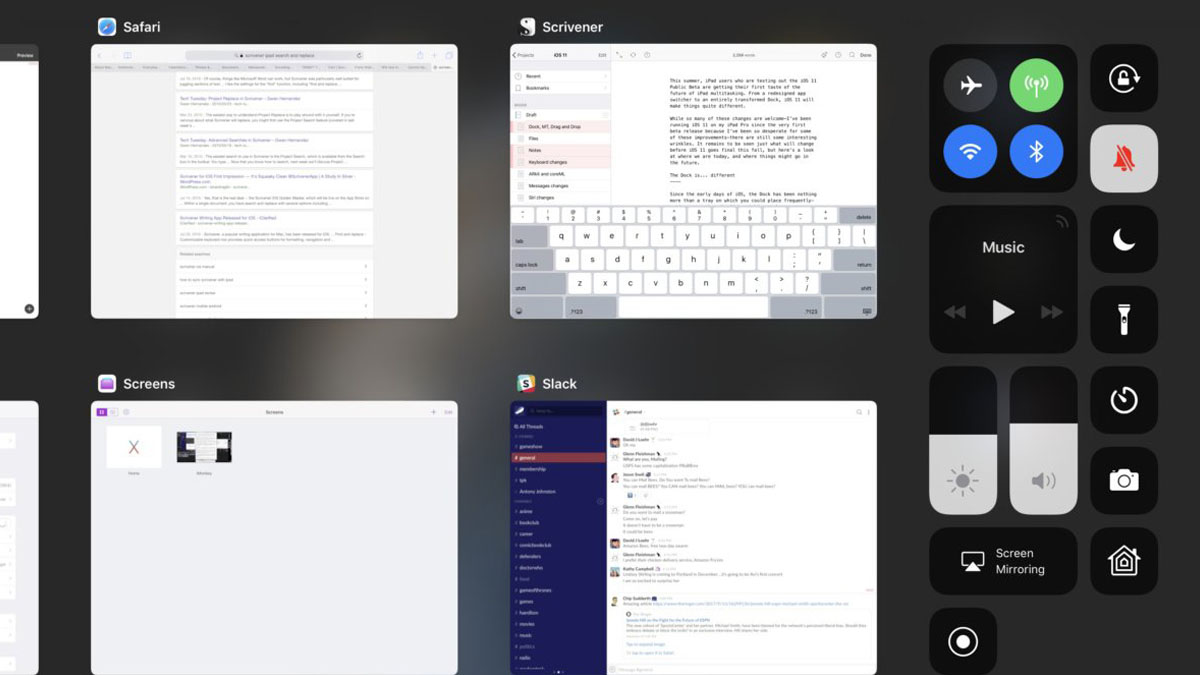Disable the Bluetooth toggle
Screen dimensions: 1200x675
(1036, 152)
